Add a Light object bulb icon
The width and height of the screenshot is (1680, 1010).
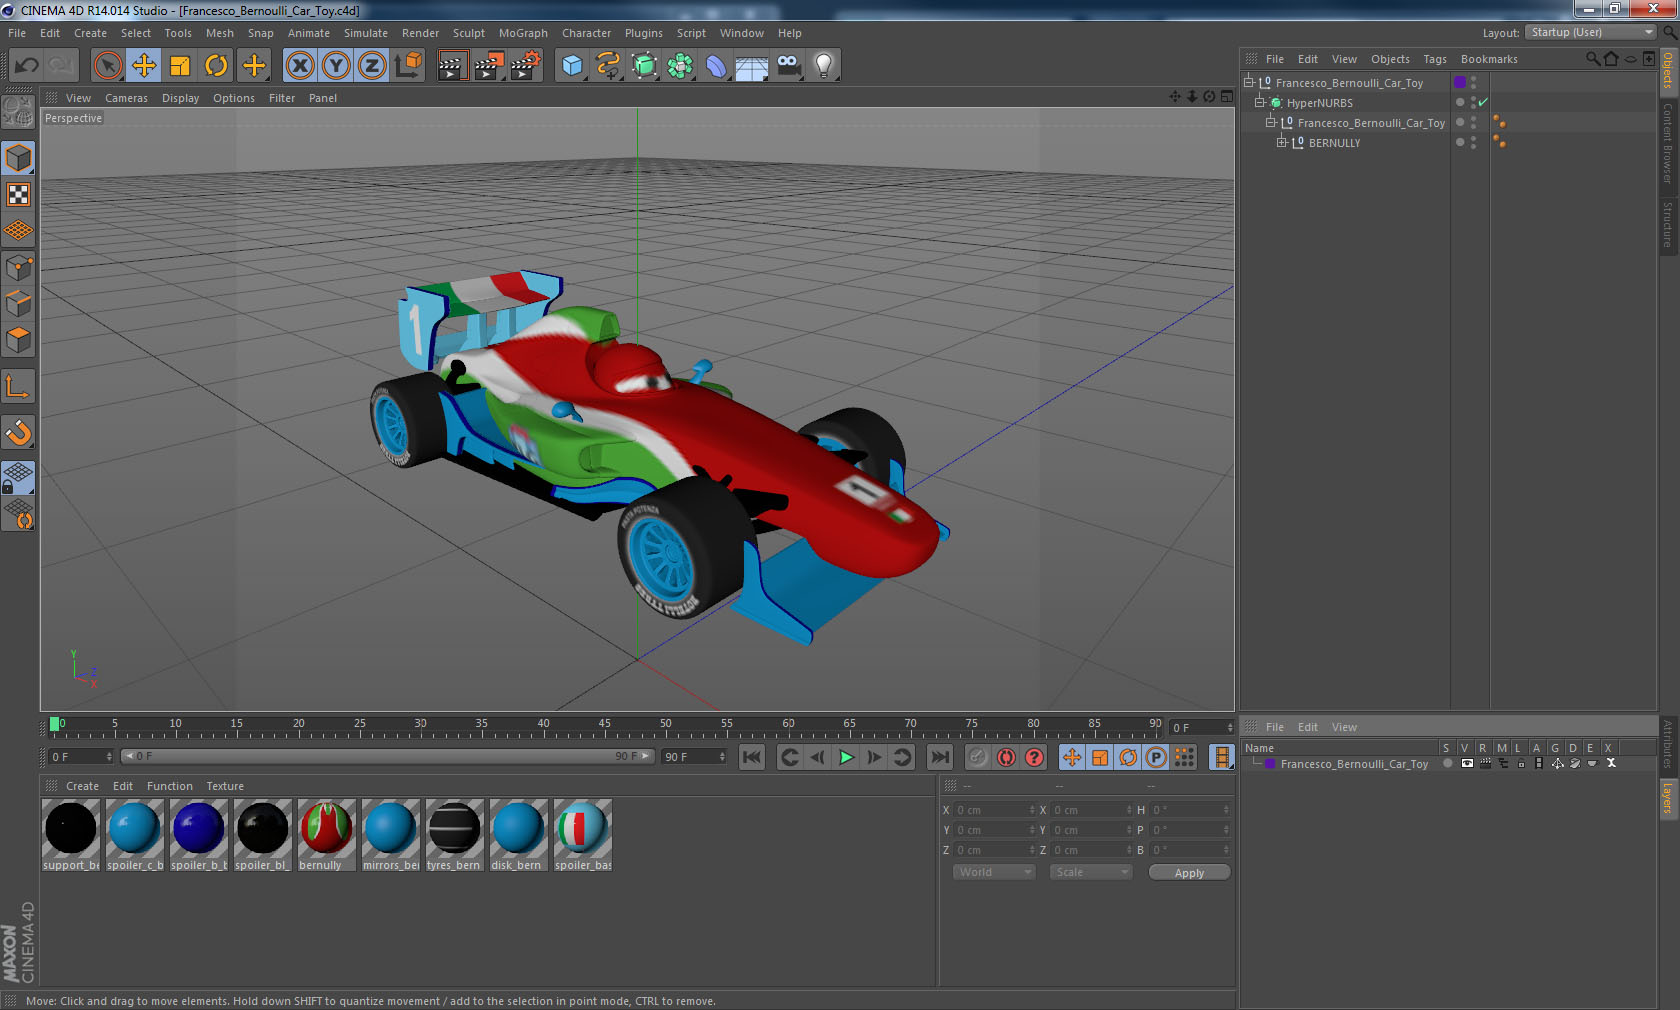click(x=824, y=66)
